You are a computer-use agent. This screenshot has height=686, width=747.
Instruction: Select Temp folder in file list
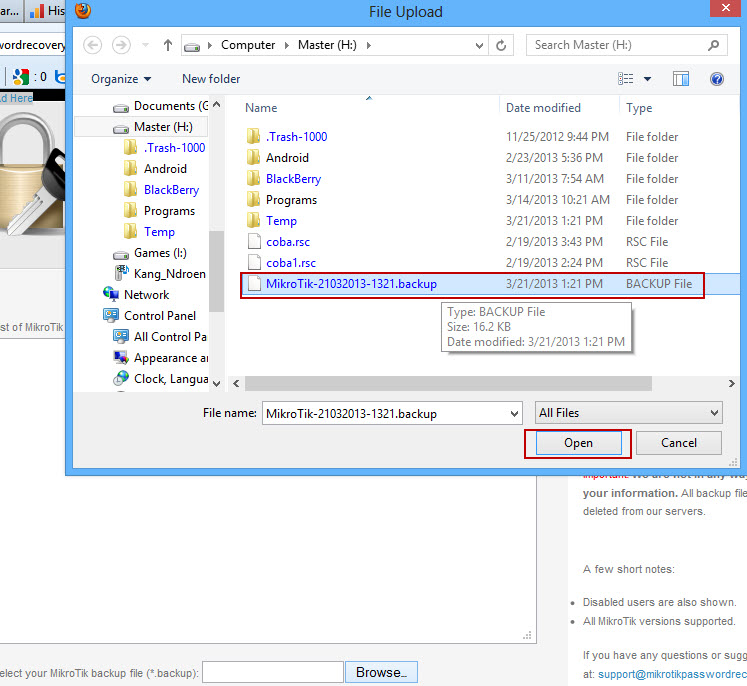pos(281,221)
